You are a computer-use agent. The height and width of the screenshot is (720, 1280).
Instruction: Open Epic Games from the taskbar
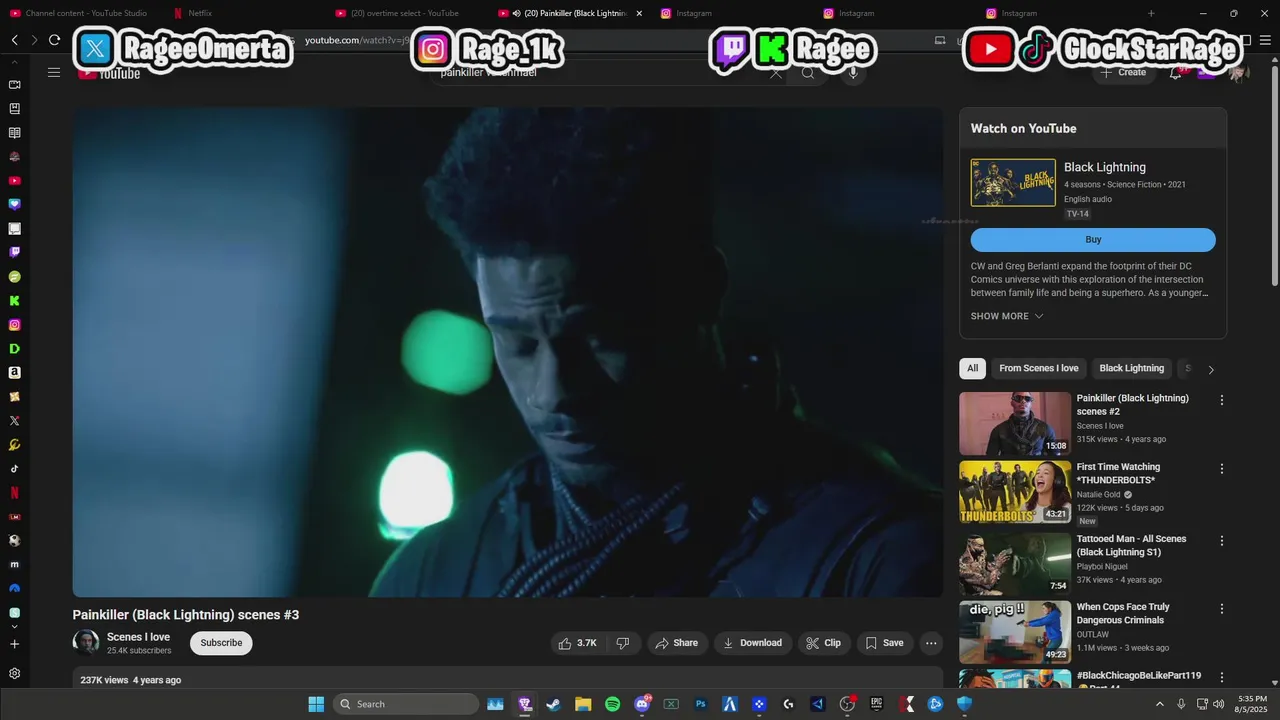[877, 704]
